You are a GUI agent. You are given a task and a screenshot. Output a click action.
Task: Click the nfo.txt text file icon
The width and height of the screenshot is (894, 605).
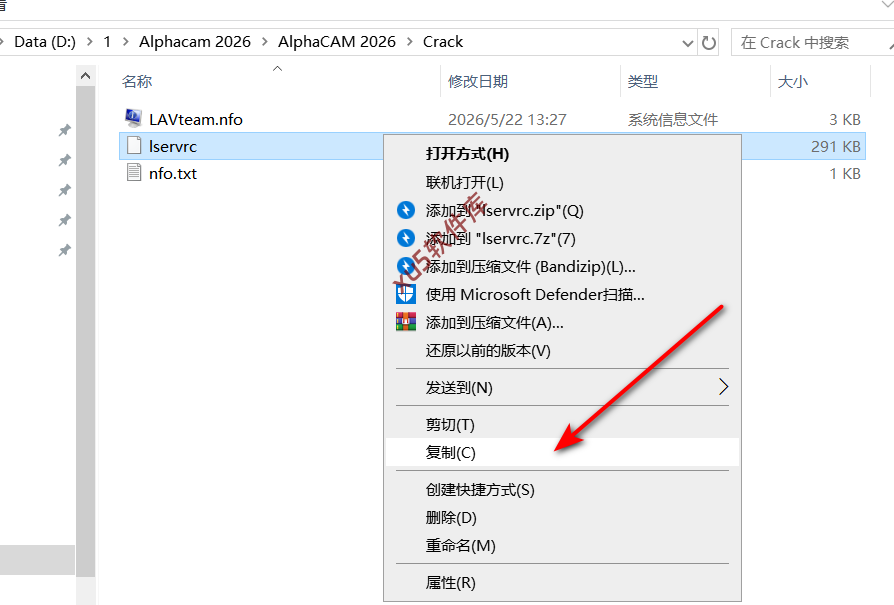[x=134, y=173]
